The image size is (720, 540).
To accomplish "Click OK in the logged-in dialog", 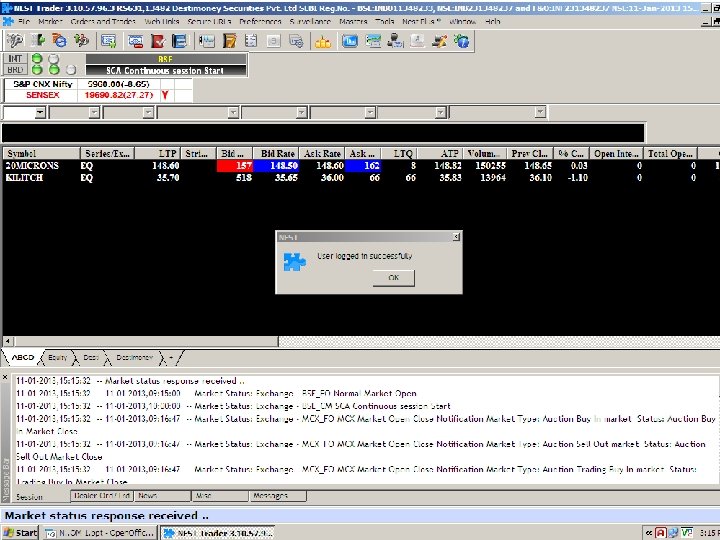I will [x=394, y=278].
